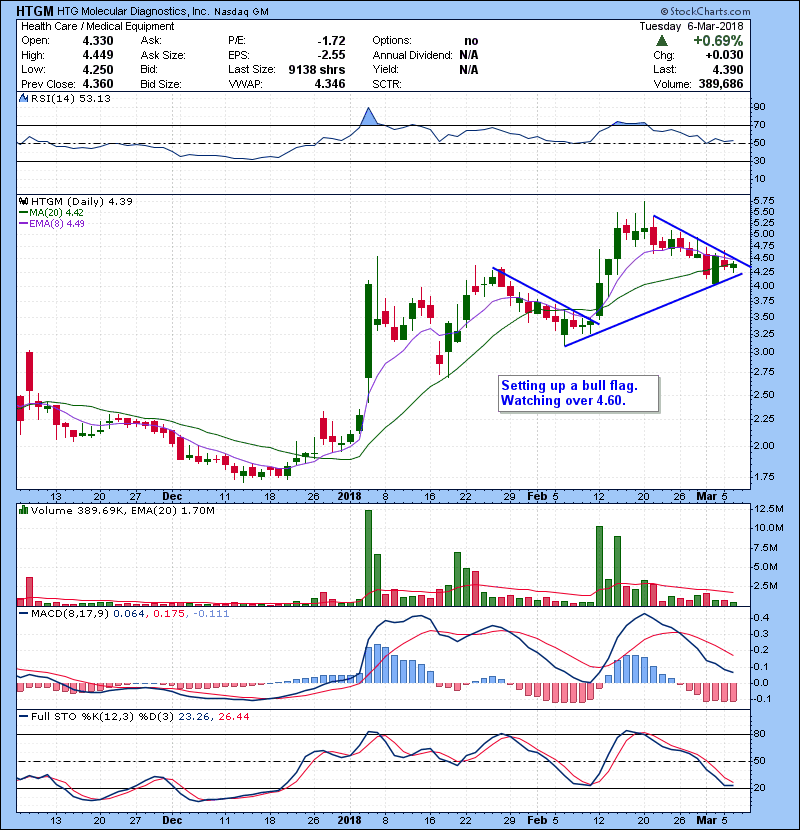Click the Options value no

[471, 41]
